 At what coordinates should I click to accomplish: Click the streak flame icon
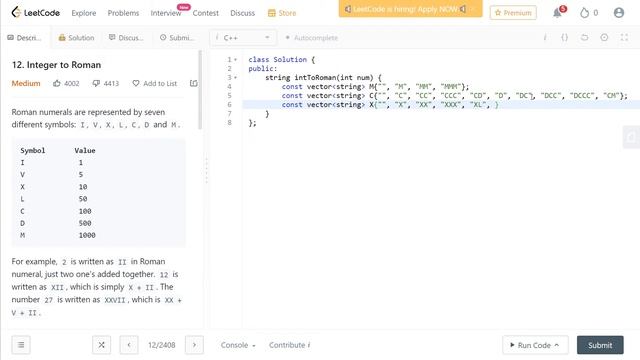pos(584,13)
